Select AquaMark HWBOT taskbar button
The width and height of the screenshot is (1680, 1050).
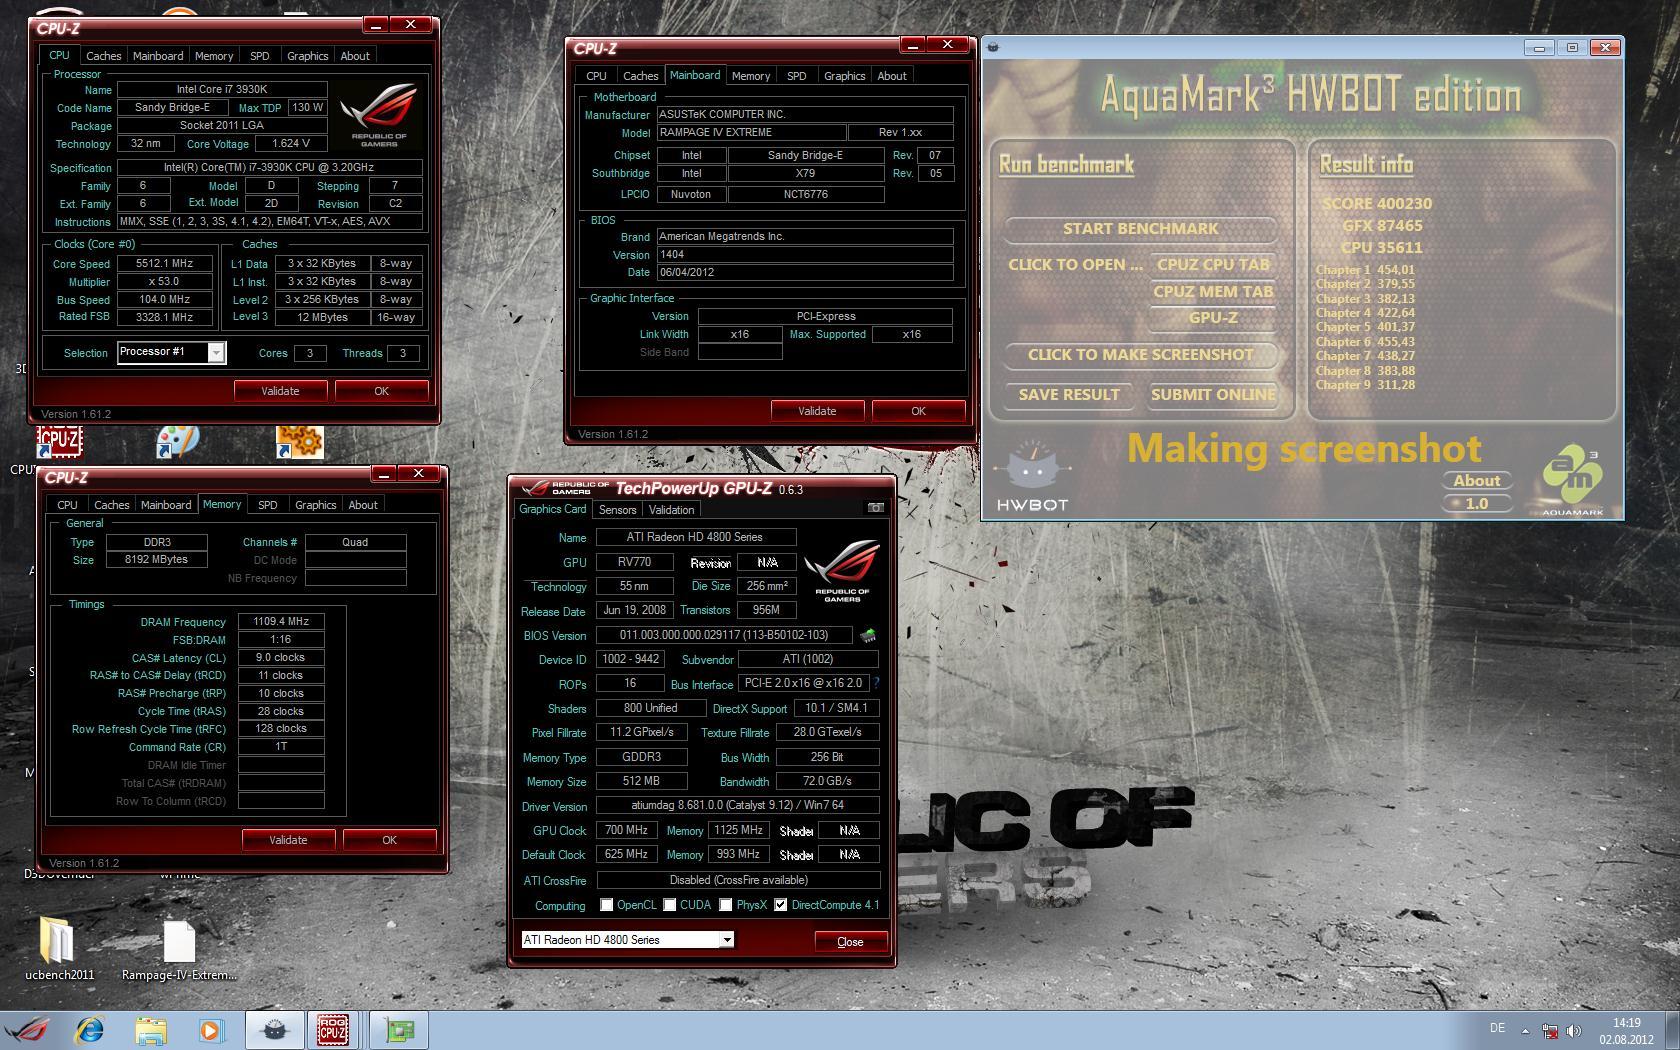tap(275, 1030)
